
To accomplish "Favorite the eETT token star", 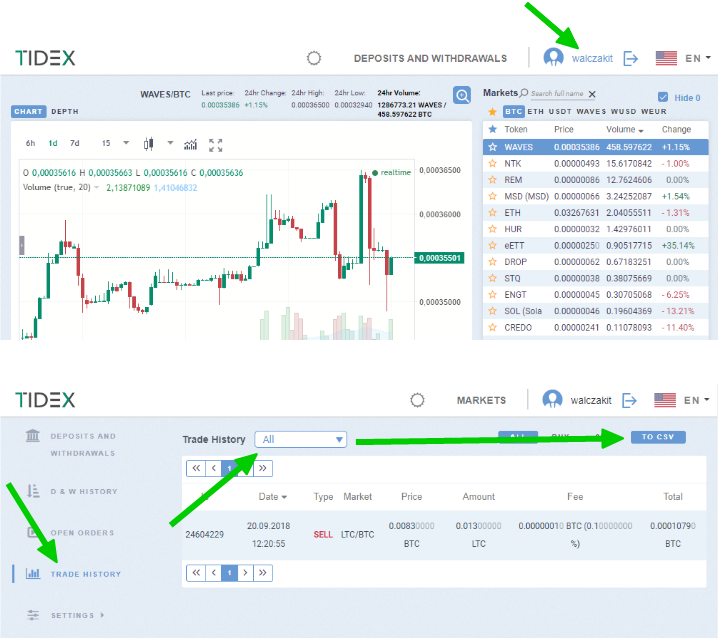I will [492, 245].
